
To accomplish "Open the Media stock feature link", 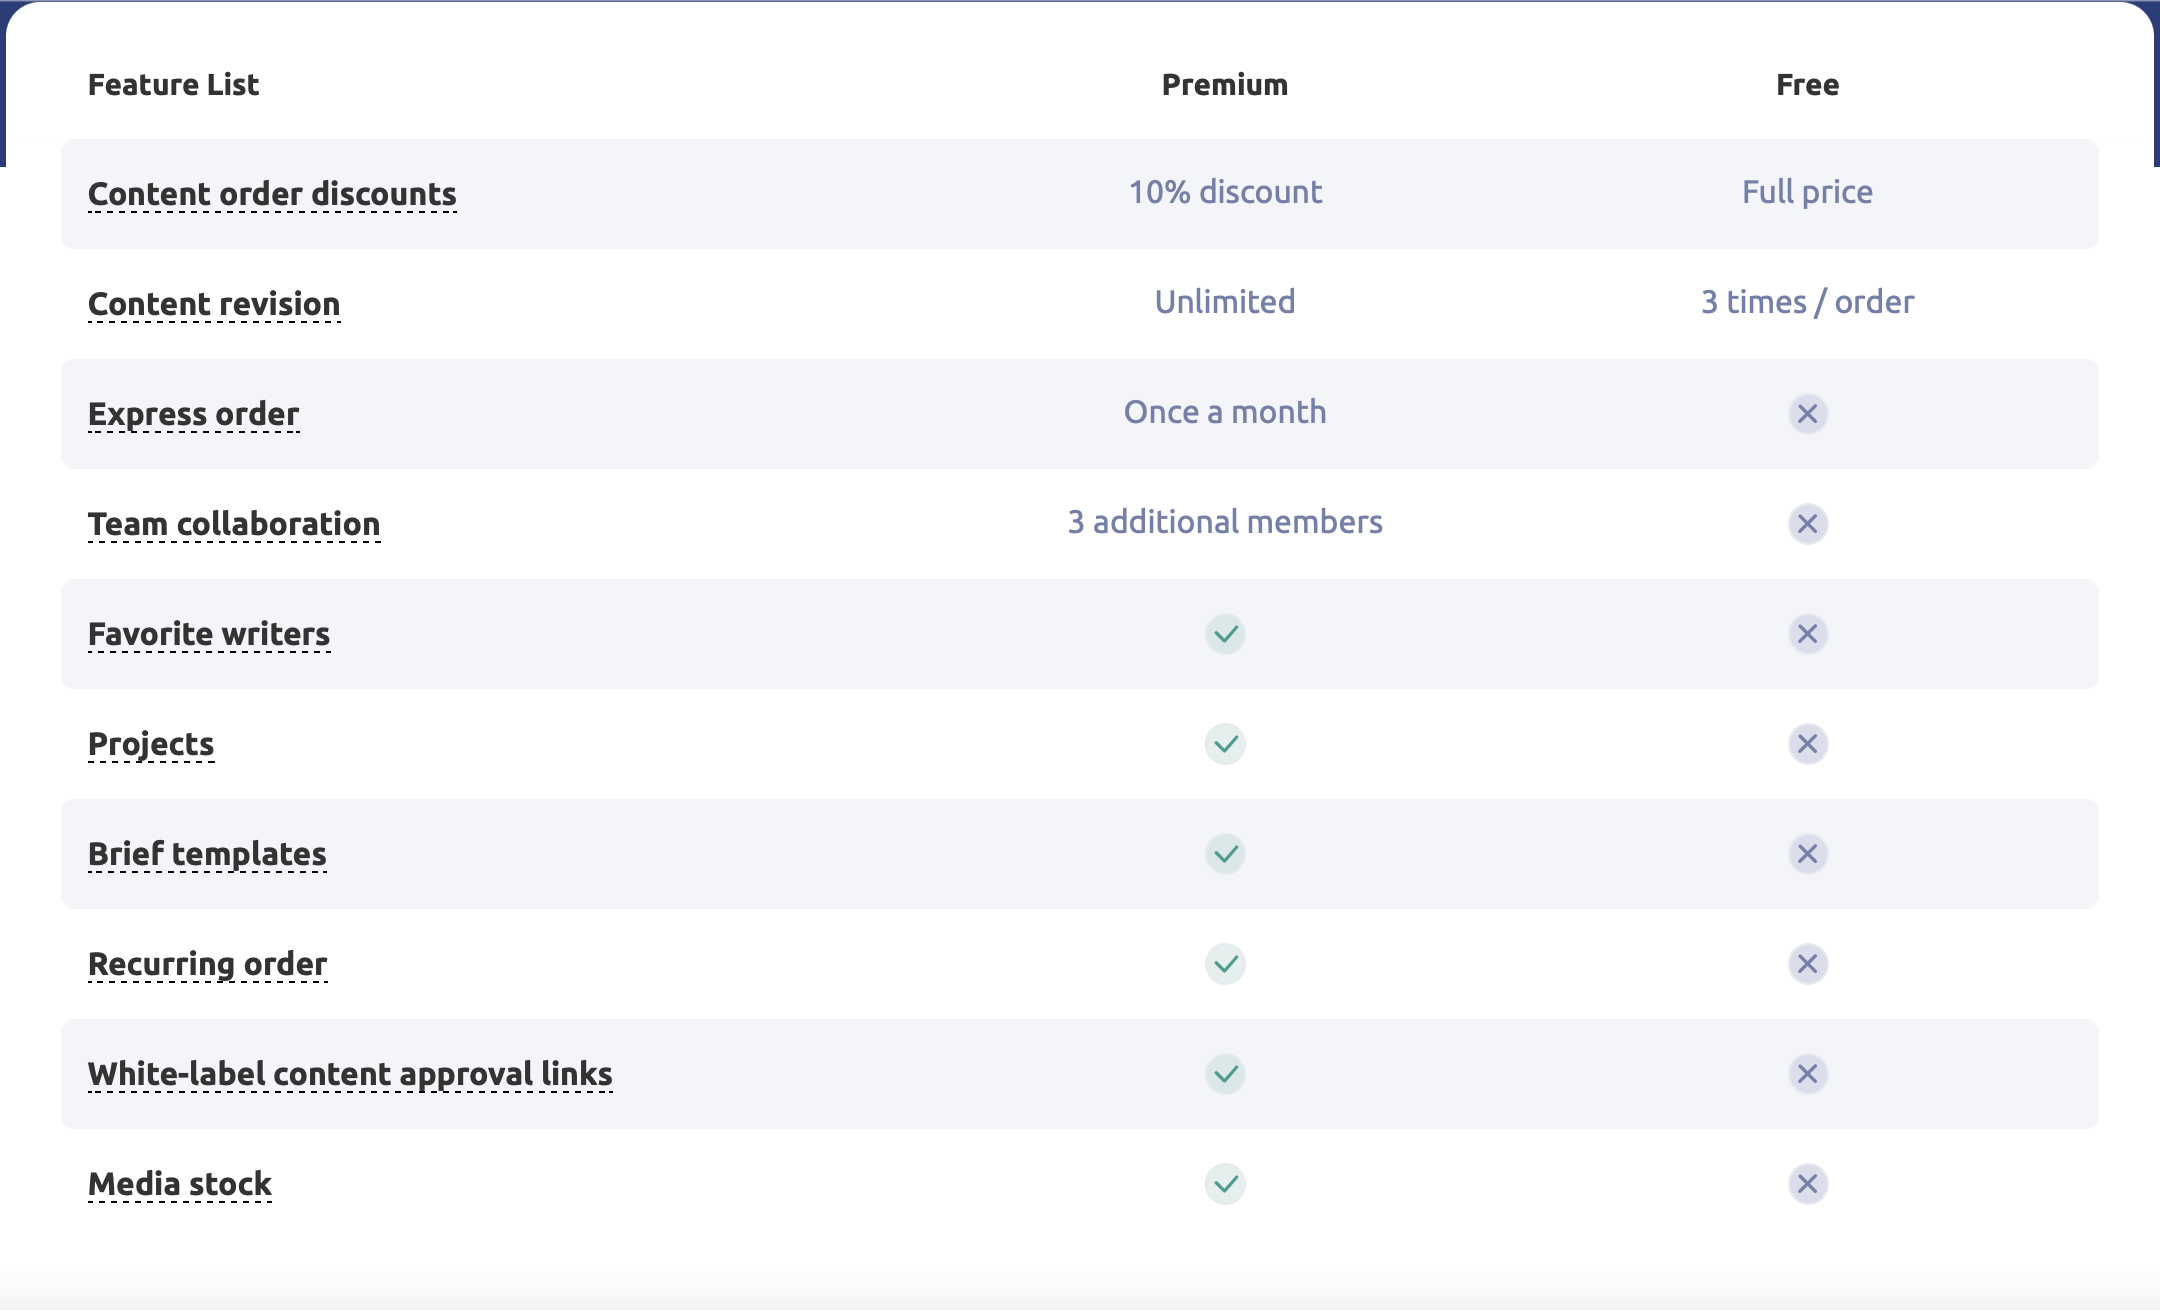I will coord(180,1184).
